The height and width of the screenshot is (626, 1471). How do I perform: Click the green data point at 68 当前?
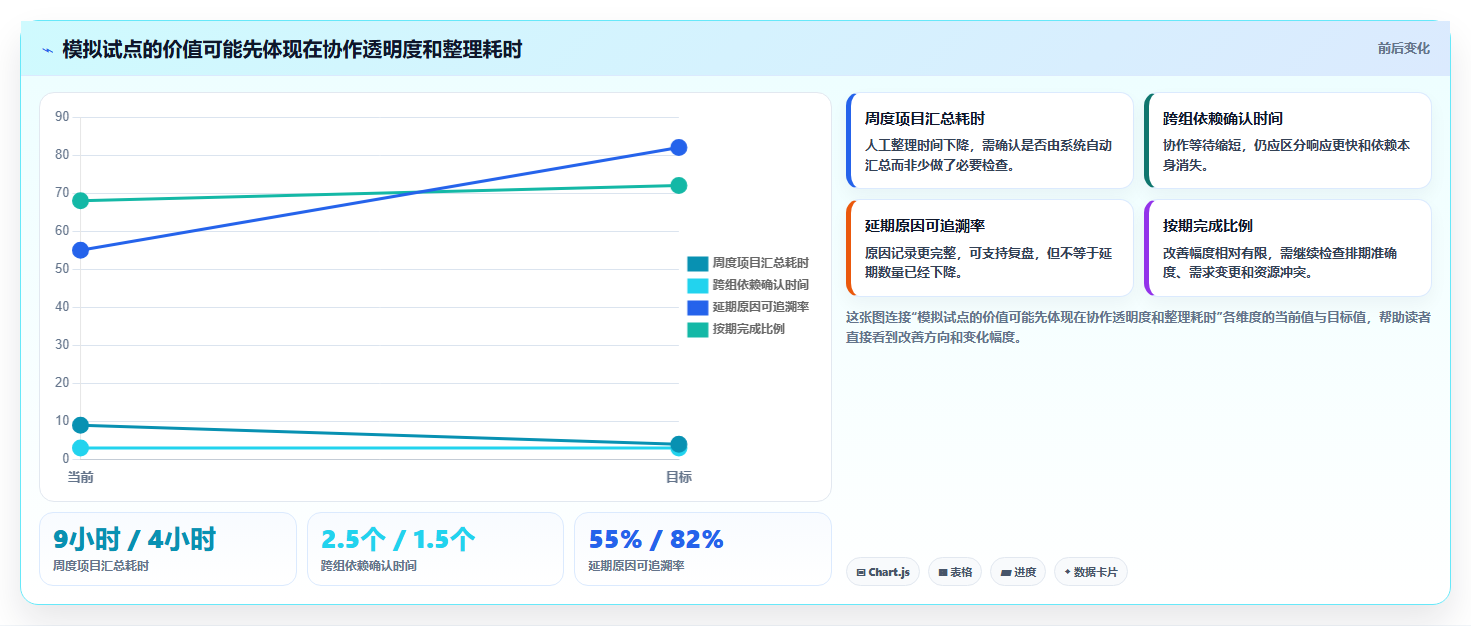(80, 200)
